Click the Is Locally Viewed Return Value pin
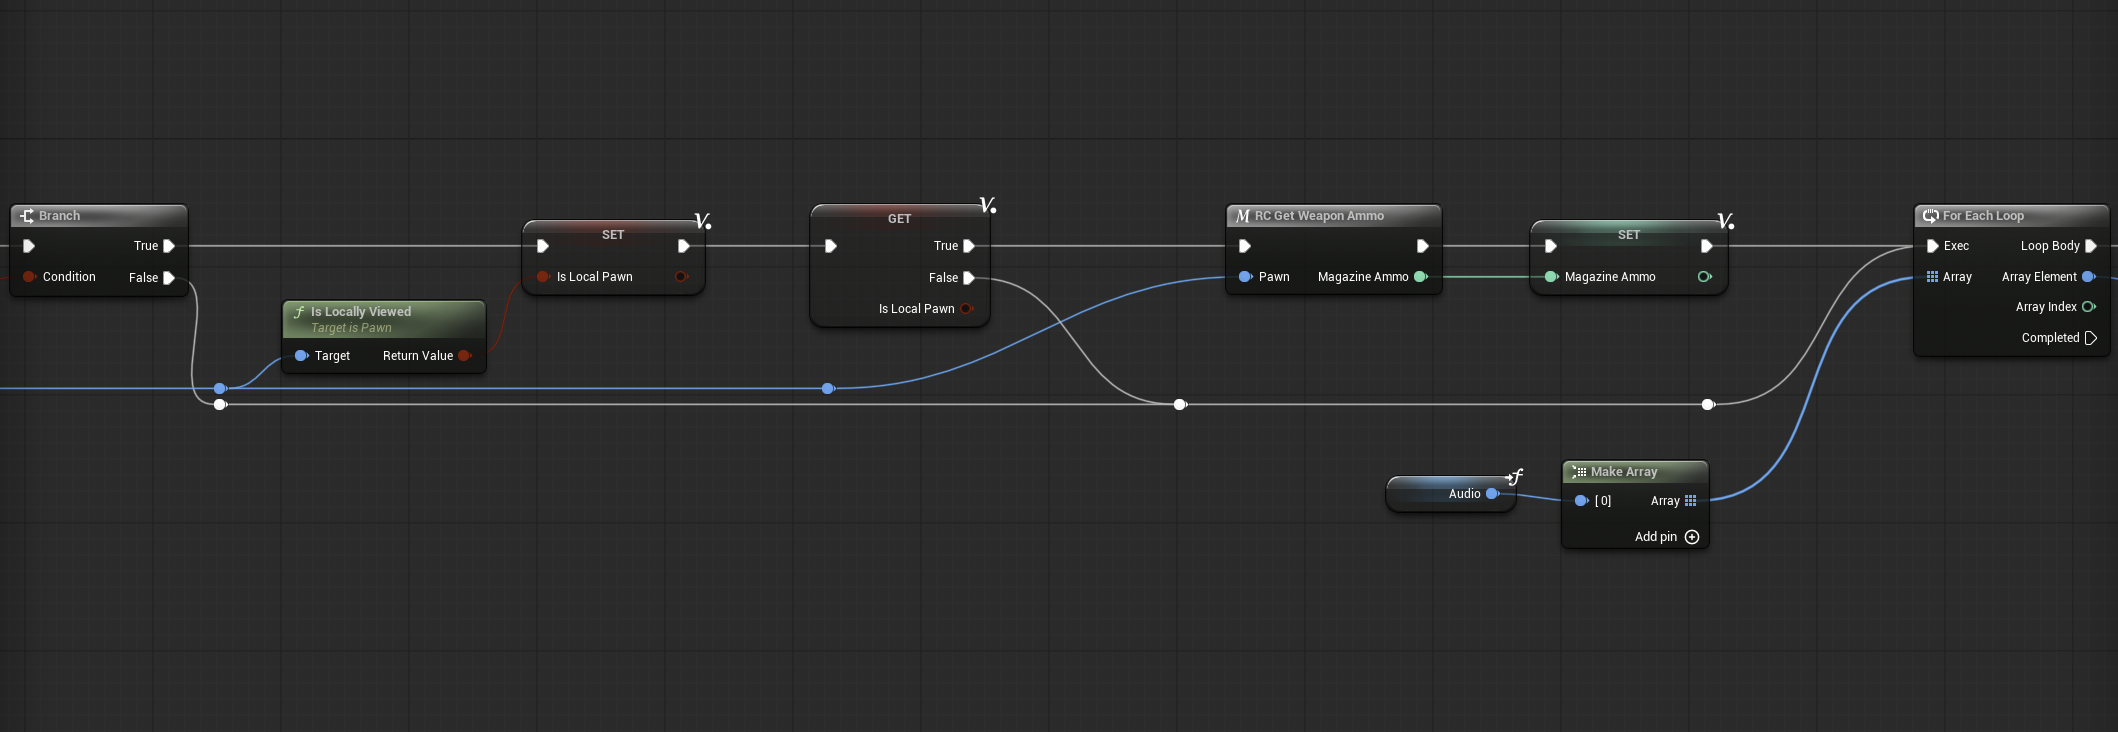This screenshot has width=2118, height=732. point(465,356)
